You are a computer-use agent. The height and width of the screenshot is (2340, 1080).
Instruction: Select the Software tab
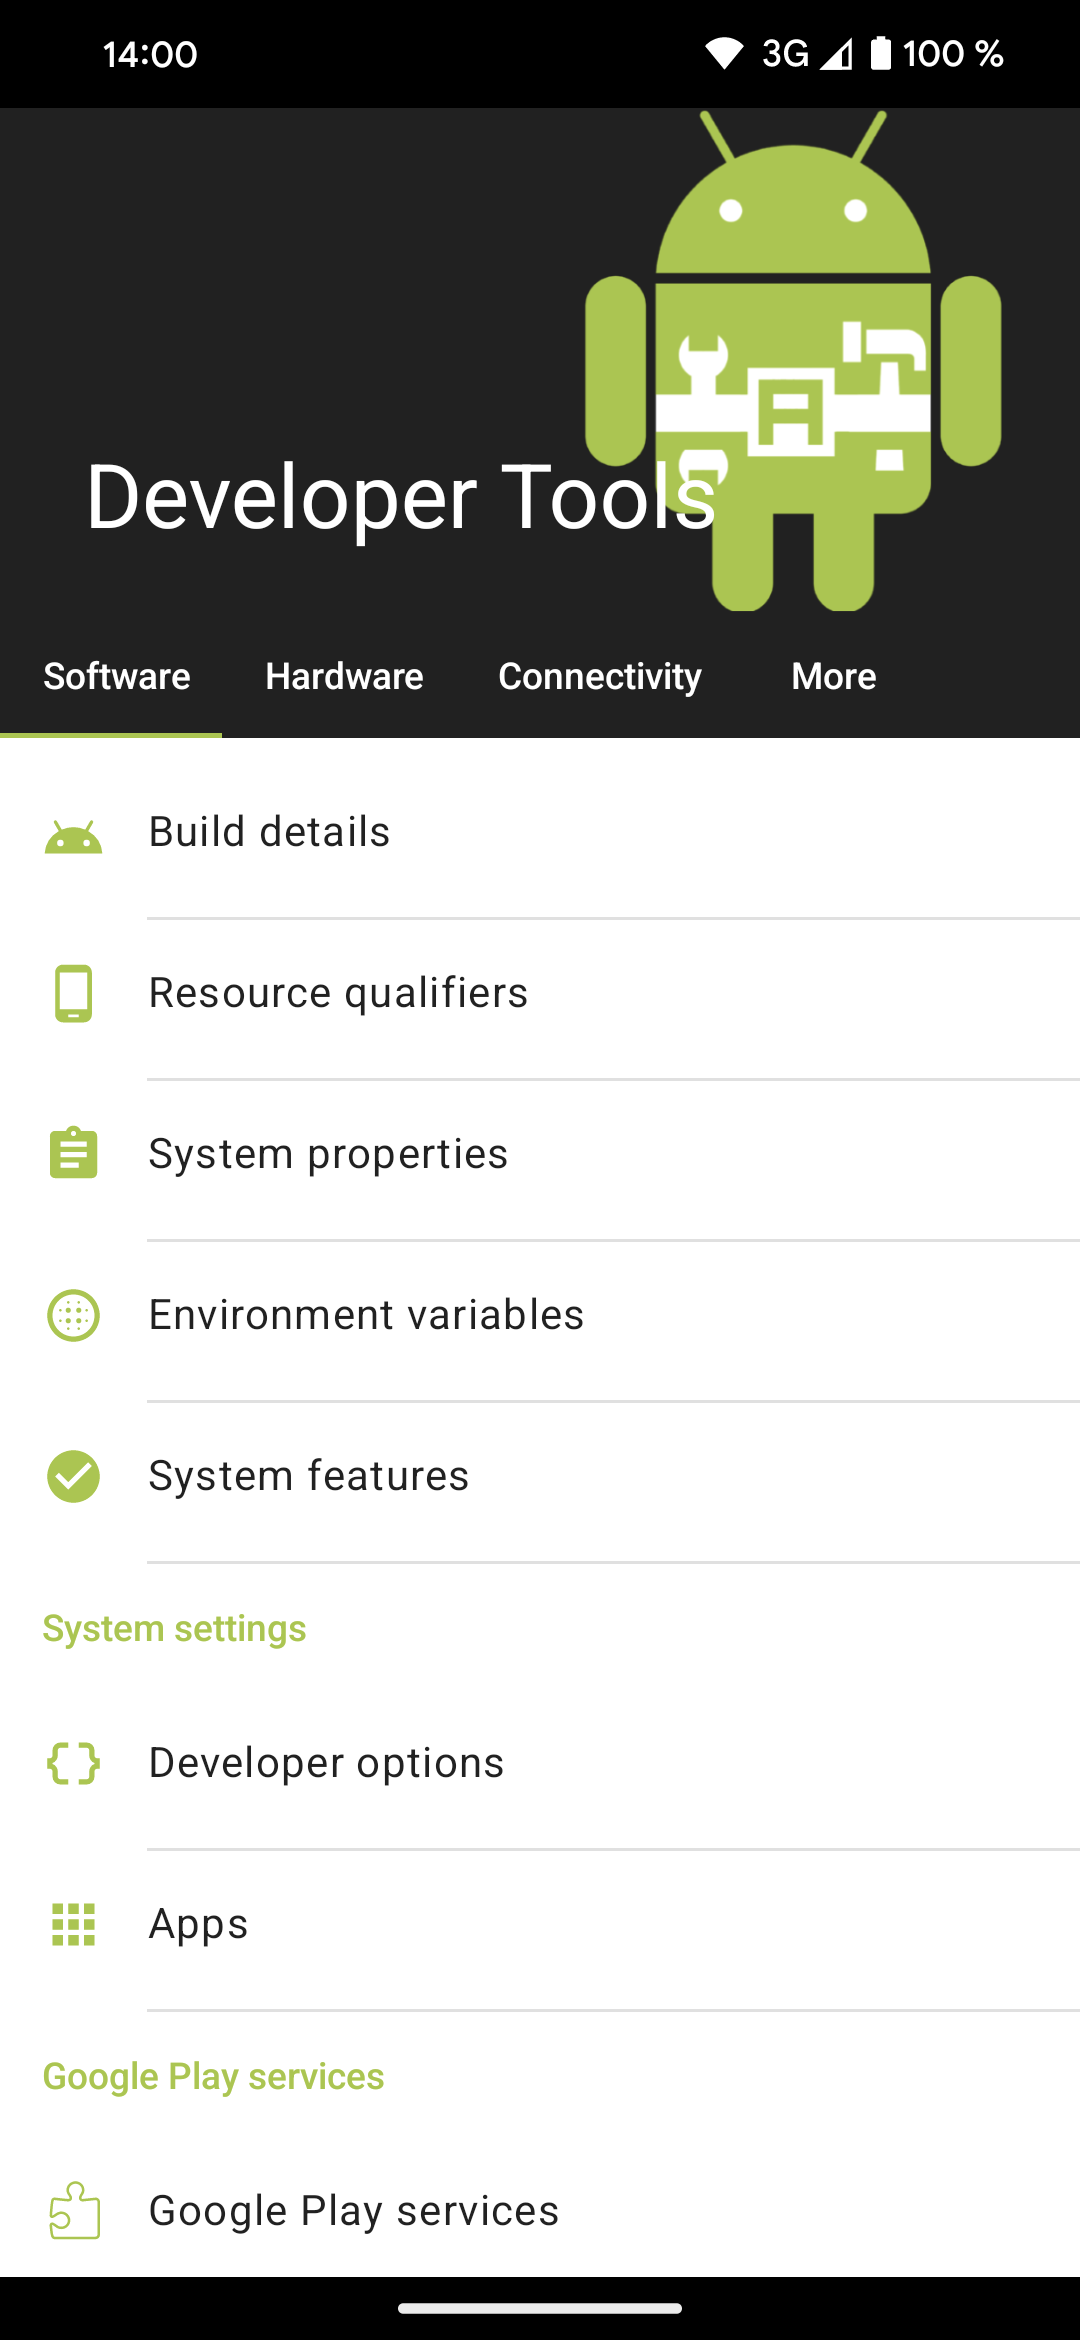click(117, 677)
